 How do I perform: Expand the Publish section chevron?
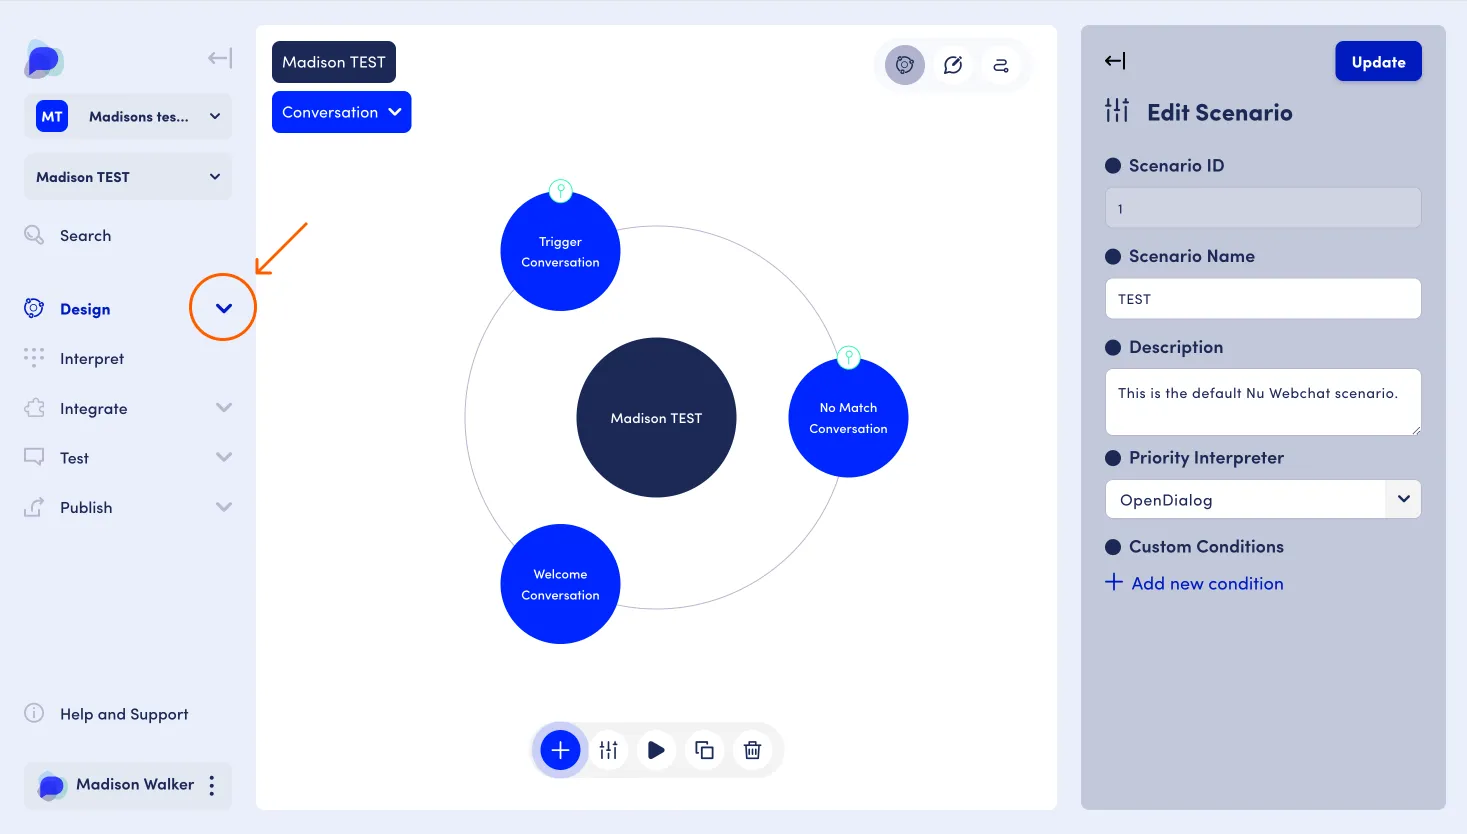click(x=224, y=507)
